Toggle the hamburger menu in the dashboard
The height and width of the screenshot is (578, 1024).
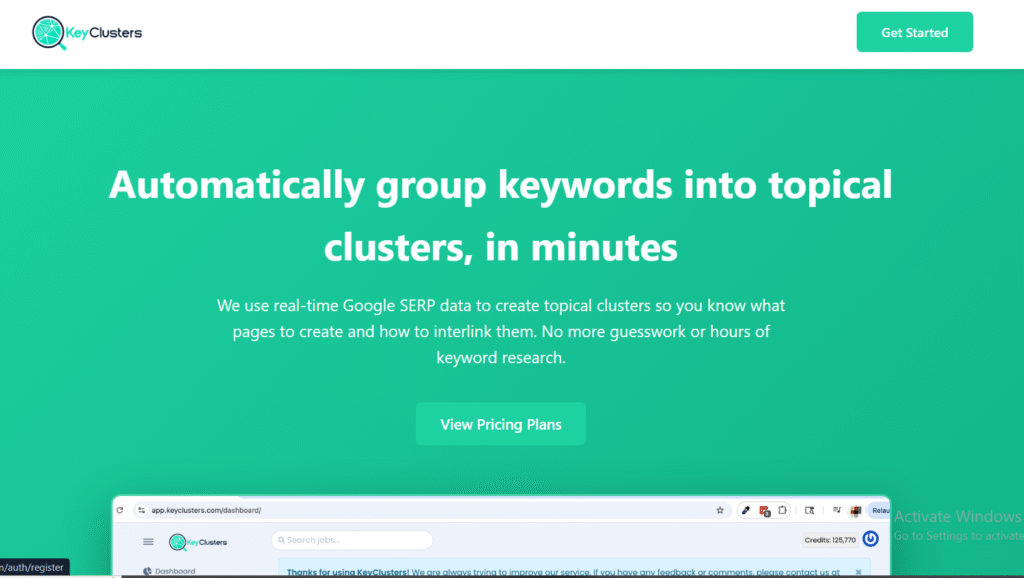click(148, 541)
